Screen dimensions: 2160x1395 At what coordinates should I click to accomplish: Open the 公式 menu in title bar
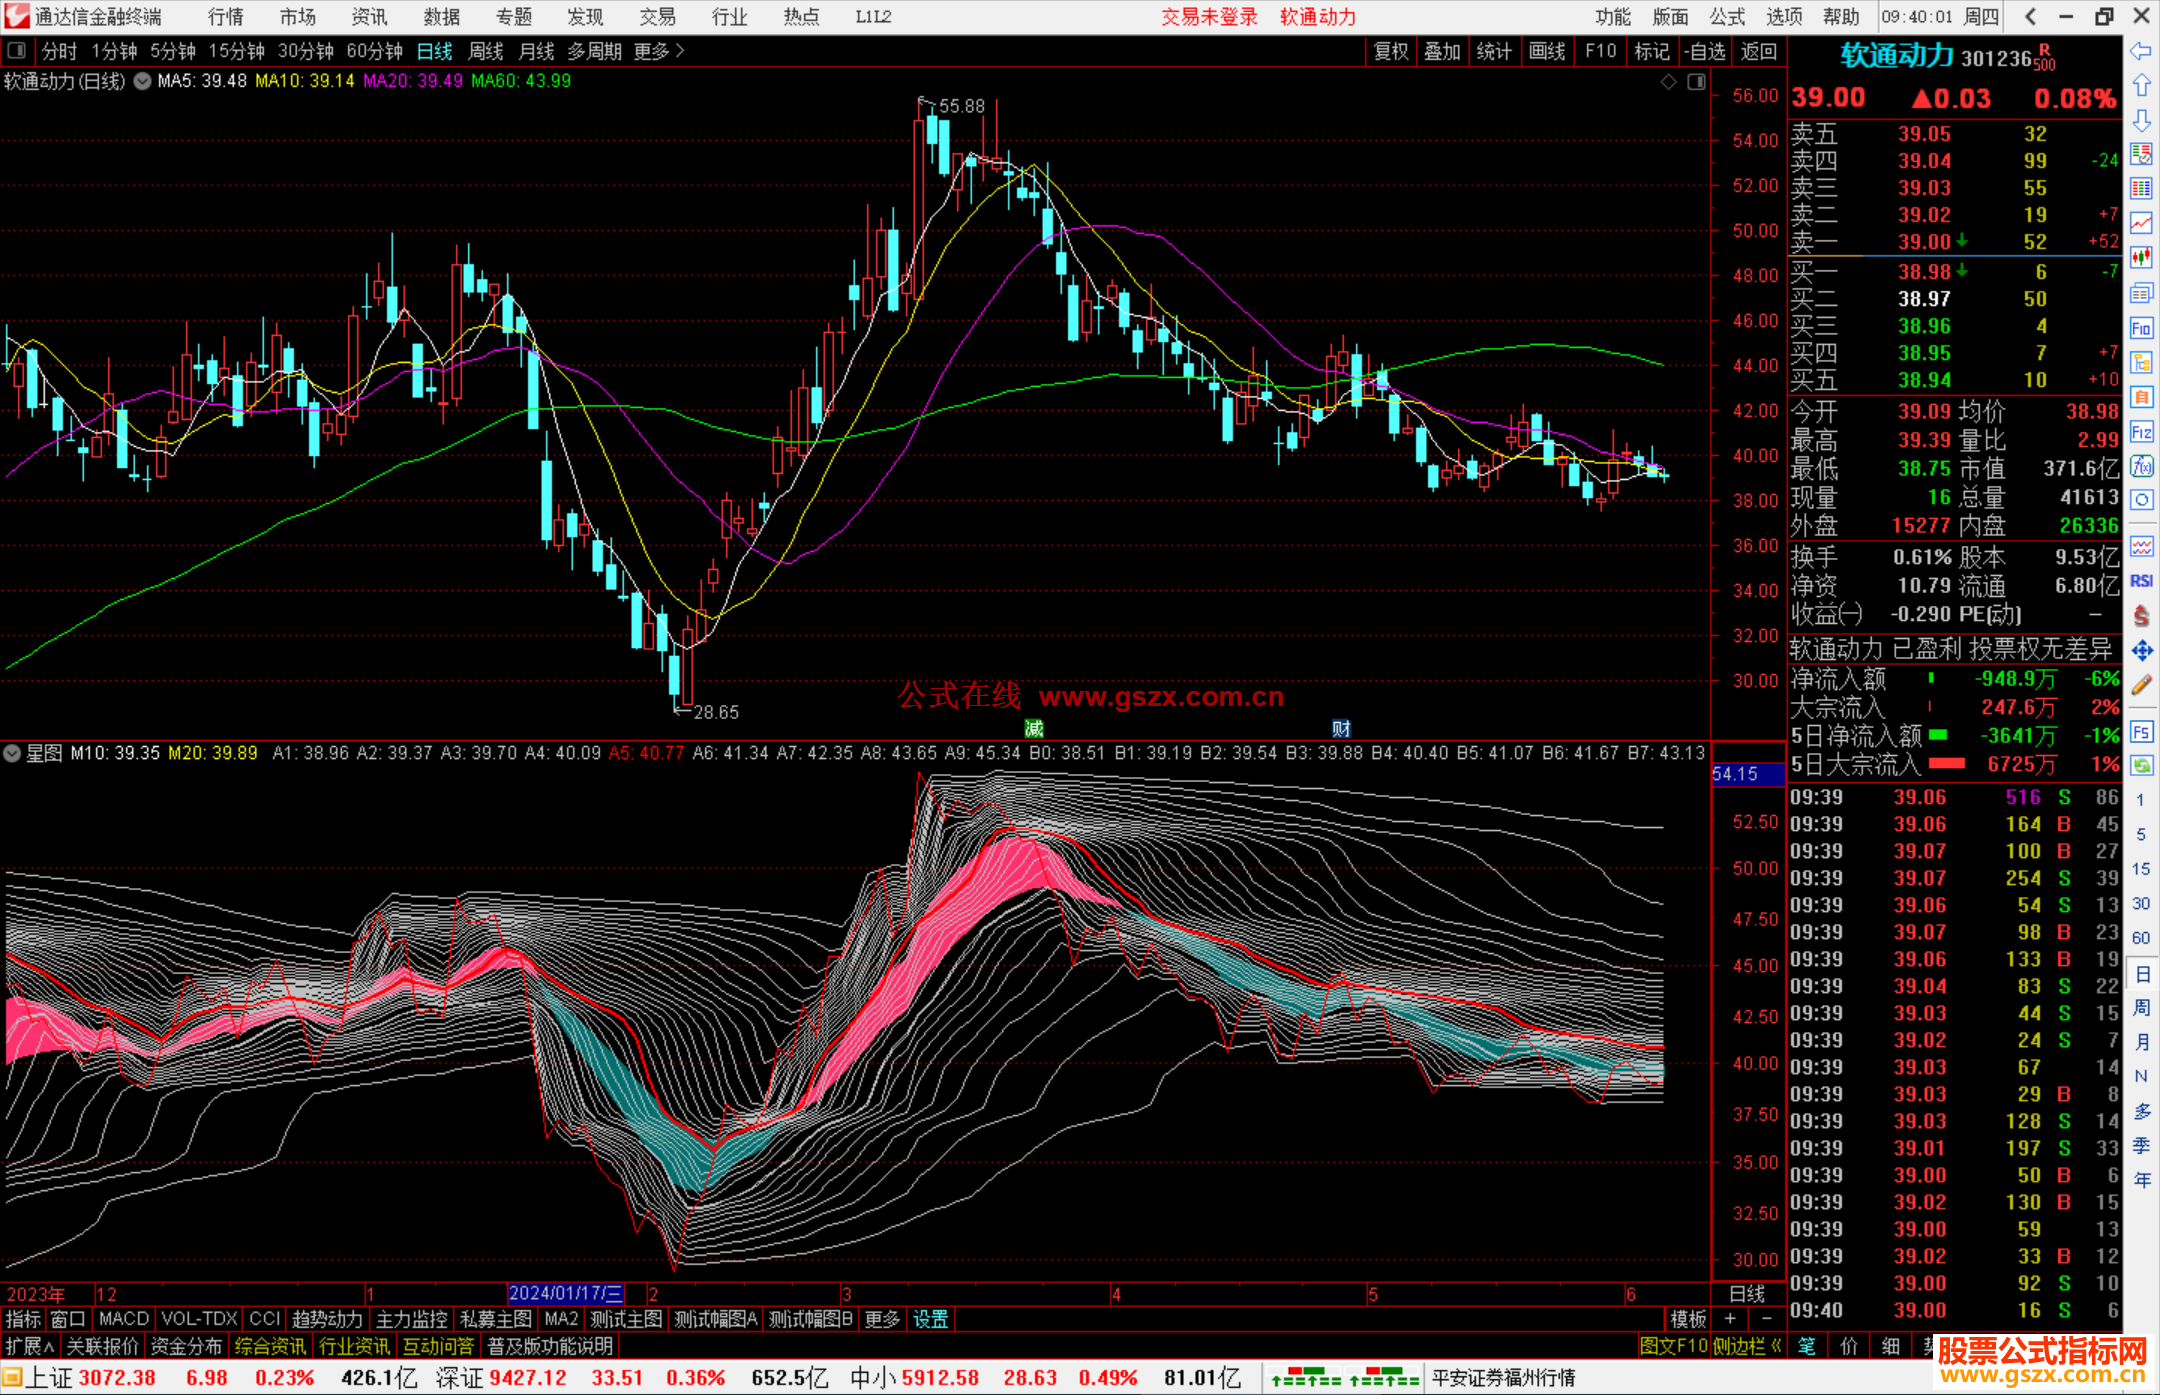pyautogui.click(x=1727, y=17)
